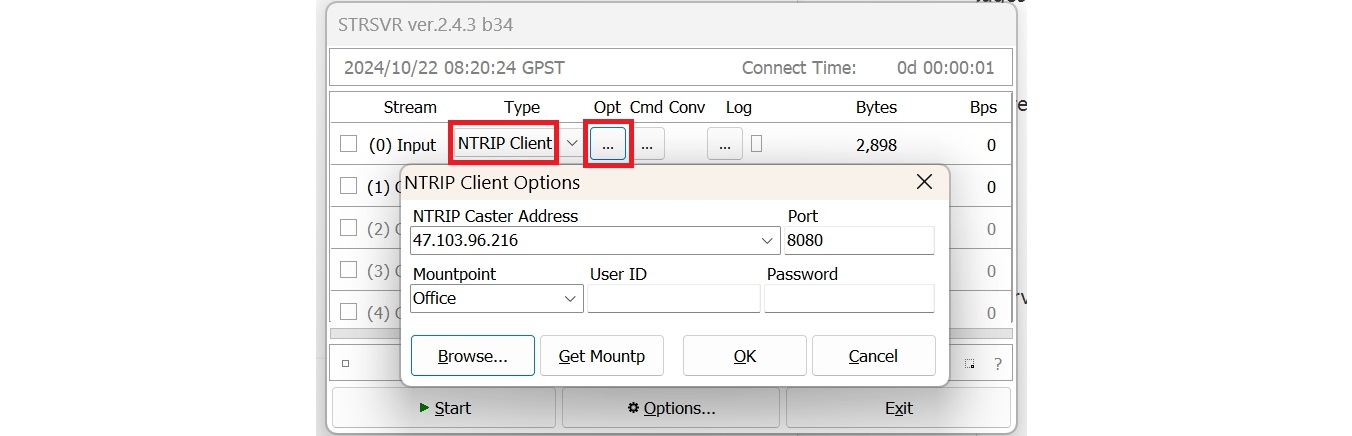Click the small square icon at bottom left
This screenshot has width=1352, height=436.
coord(346,364)
